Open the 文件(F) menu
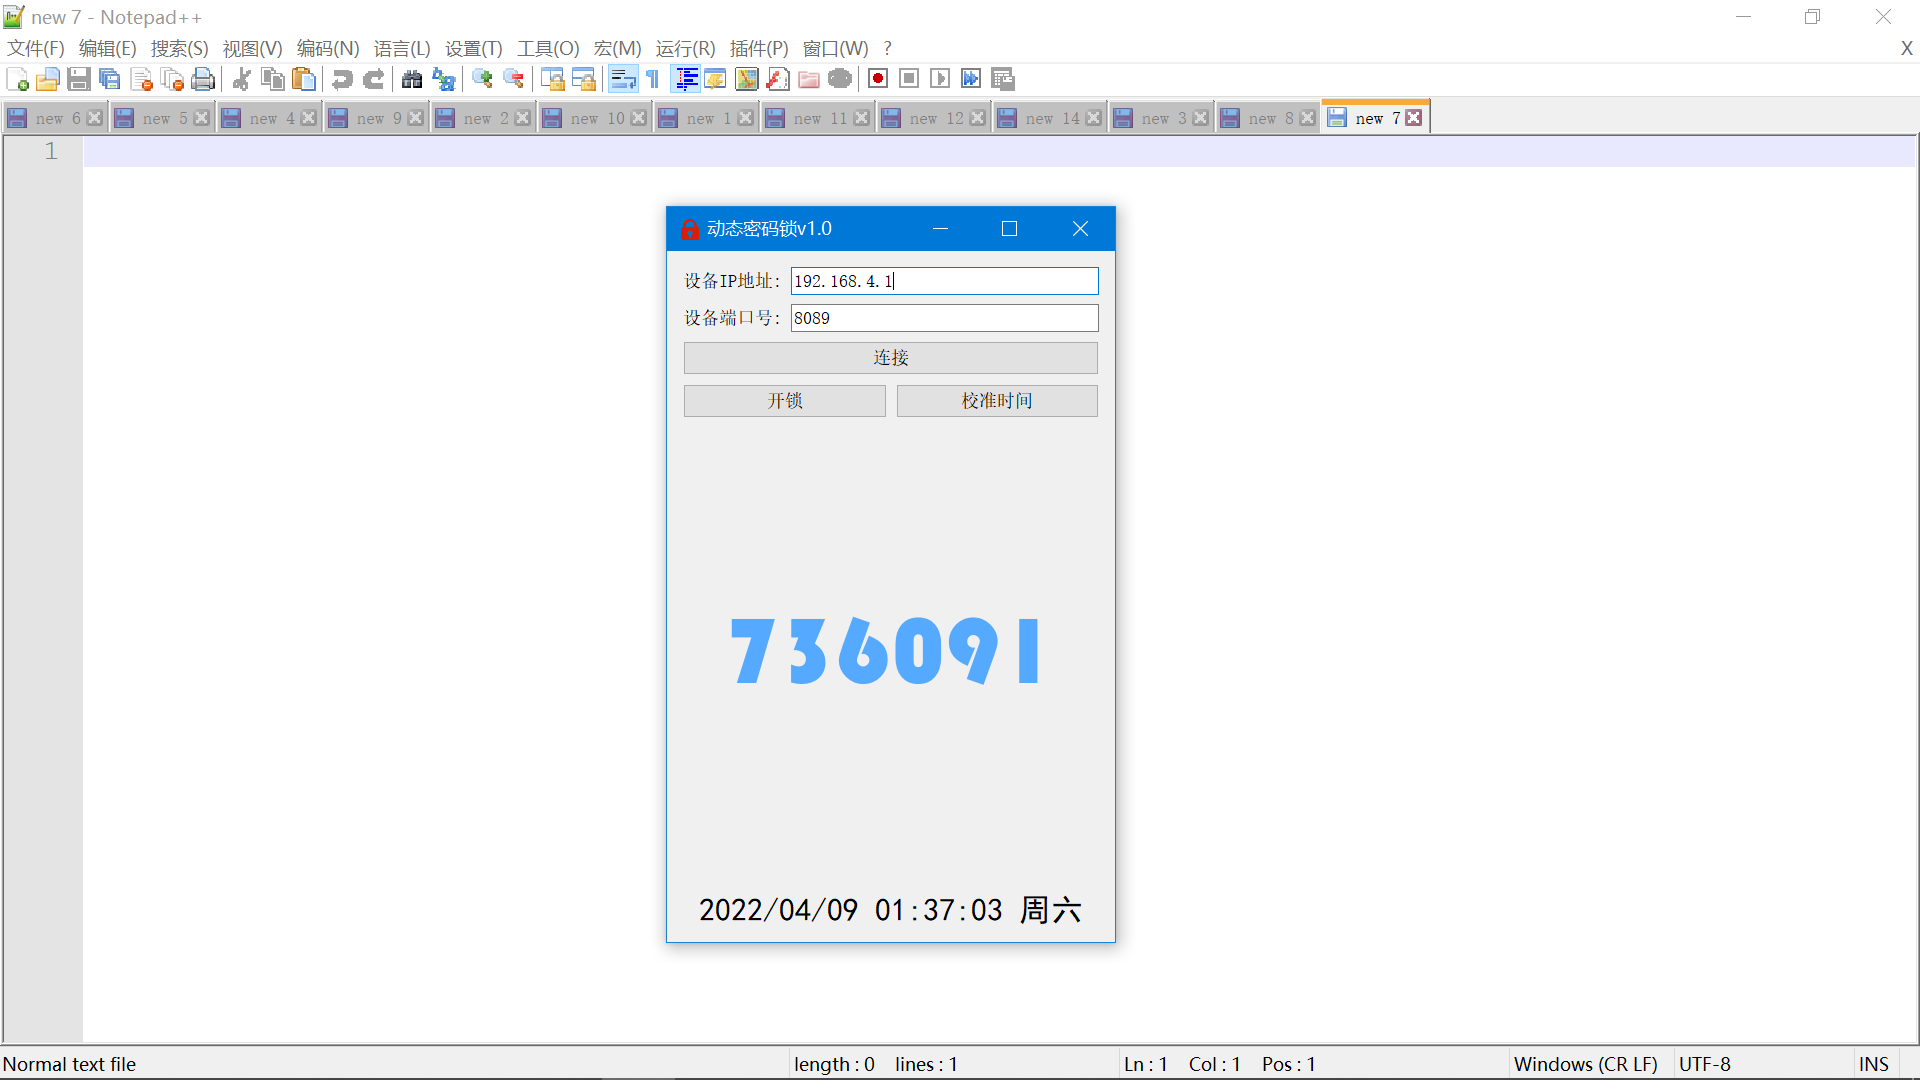Image resolution: width=1920 pixels, height=1080 pixels. pyautogui.click(x=36, y=48)
